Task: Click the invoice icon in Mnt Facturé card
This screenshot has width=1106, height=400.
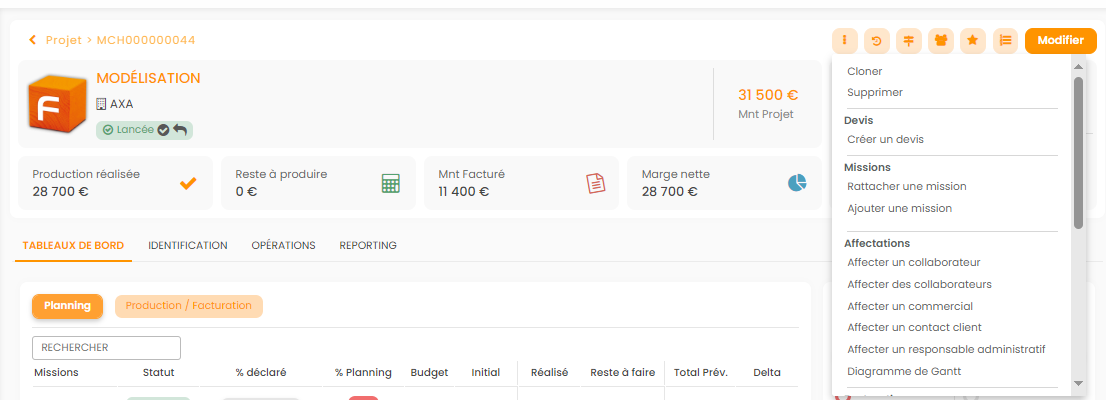Action: (595, 183)
